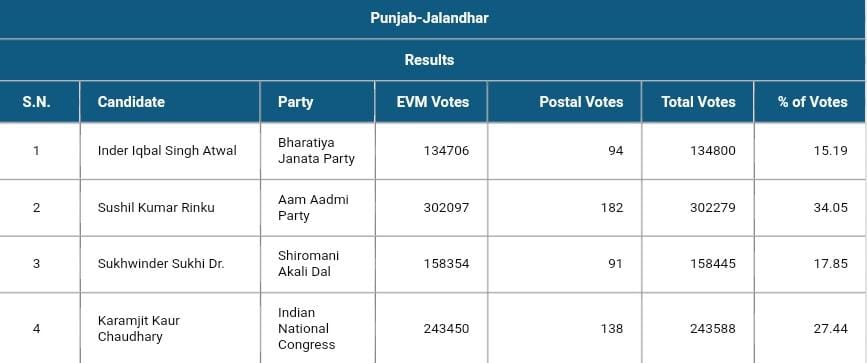Image resolution: width=867 pixels, height=363 pixels.
Task: Click the Punjab-Jalandhar title banner
Action: (x=429, y=18)
